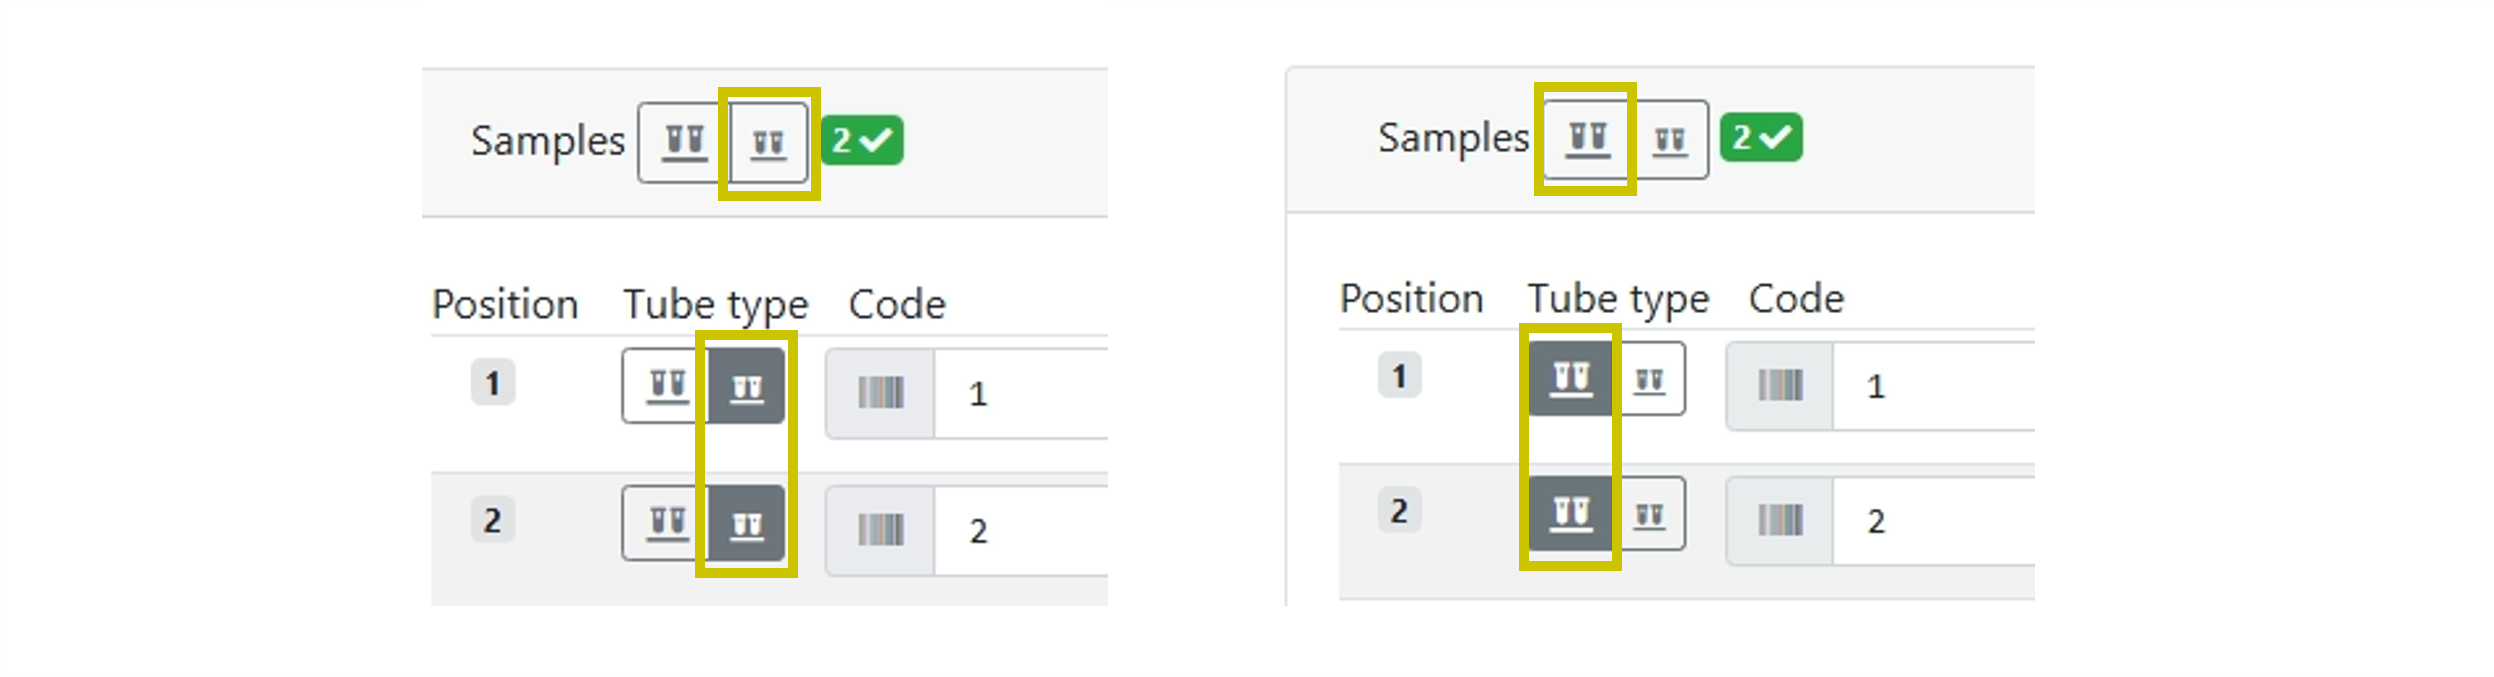Click selected small tube toggle for left position 1

tap(747, 386)
